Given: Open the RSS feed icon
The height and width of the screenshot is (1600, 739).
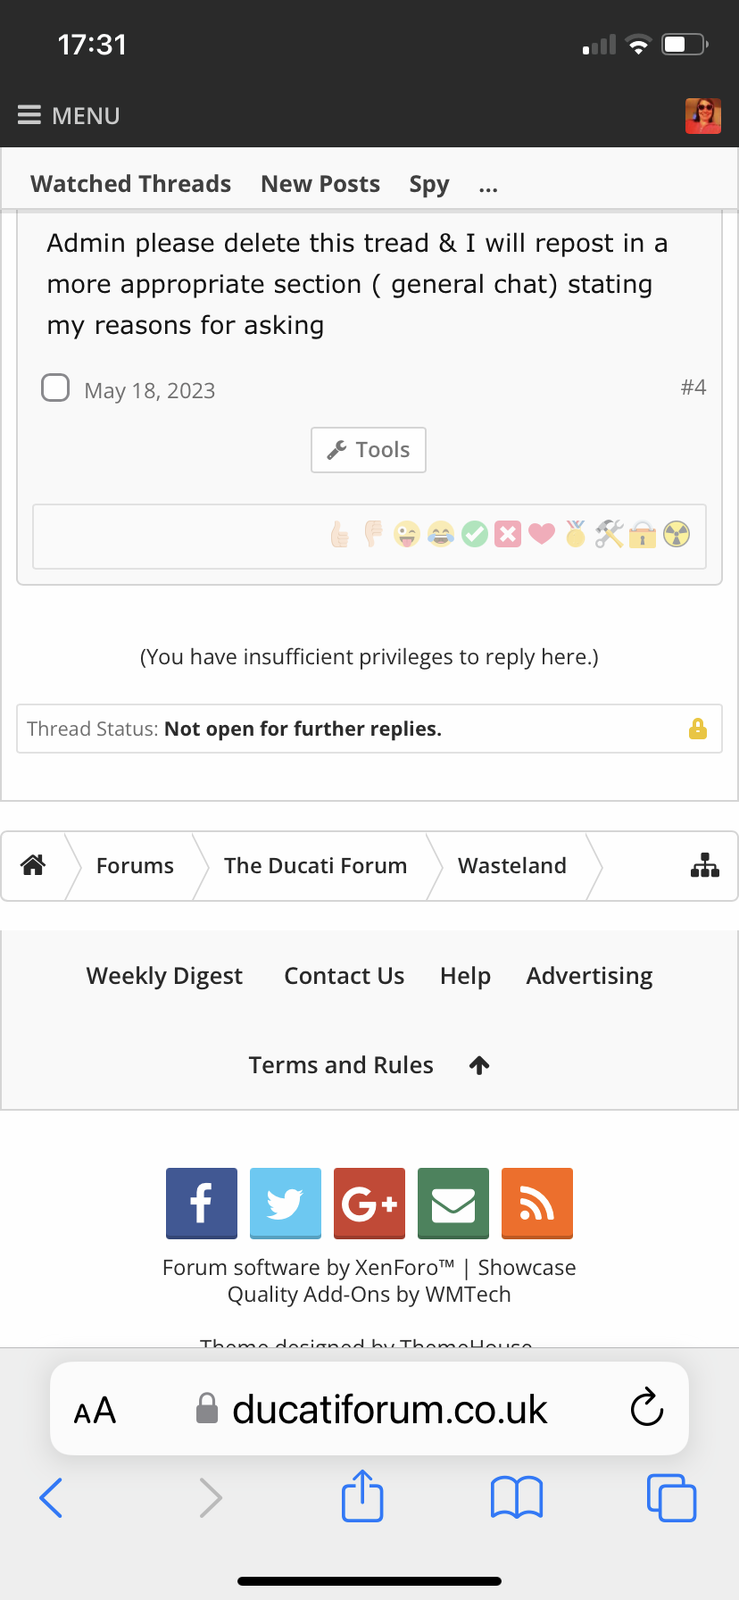Looking at the screenshot, I should coord(537,1203).
